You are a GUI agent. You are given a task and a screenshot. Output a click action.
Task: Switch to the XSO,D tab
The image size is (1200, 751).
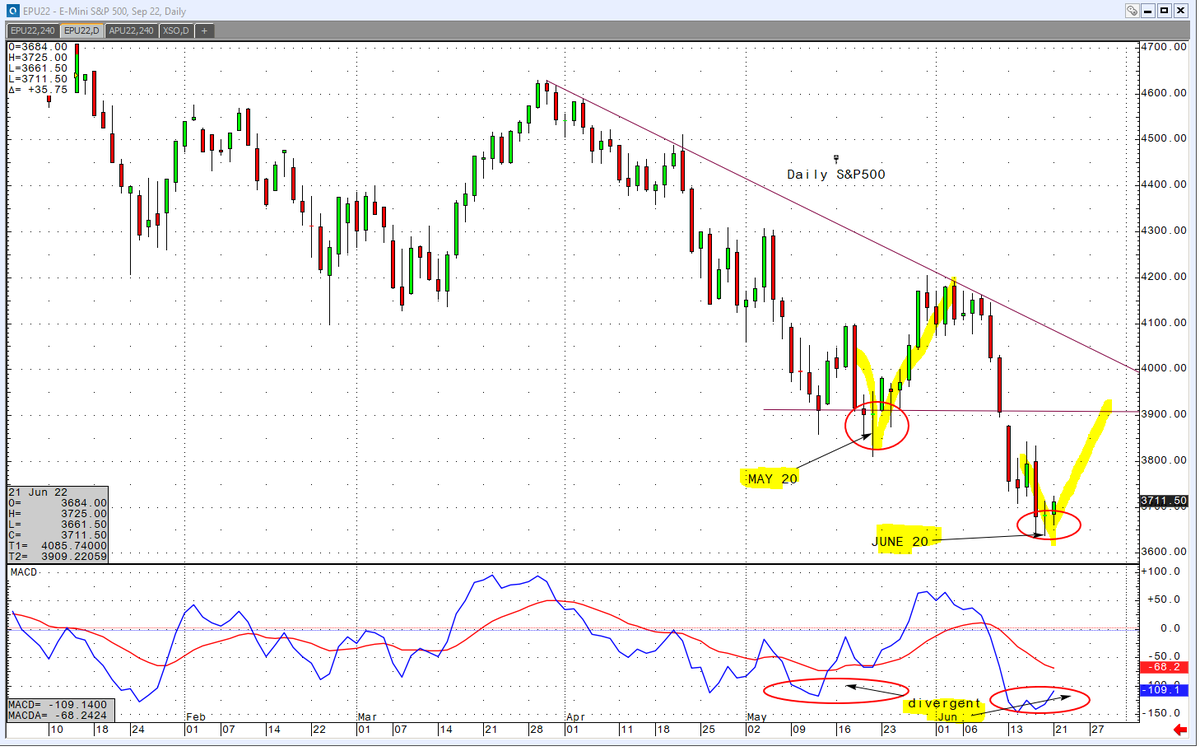176,31
